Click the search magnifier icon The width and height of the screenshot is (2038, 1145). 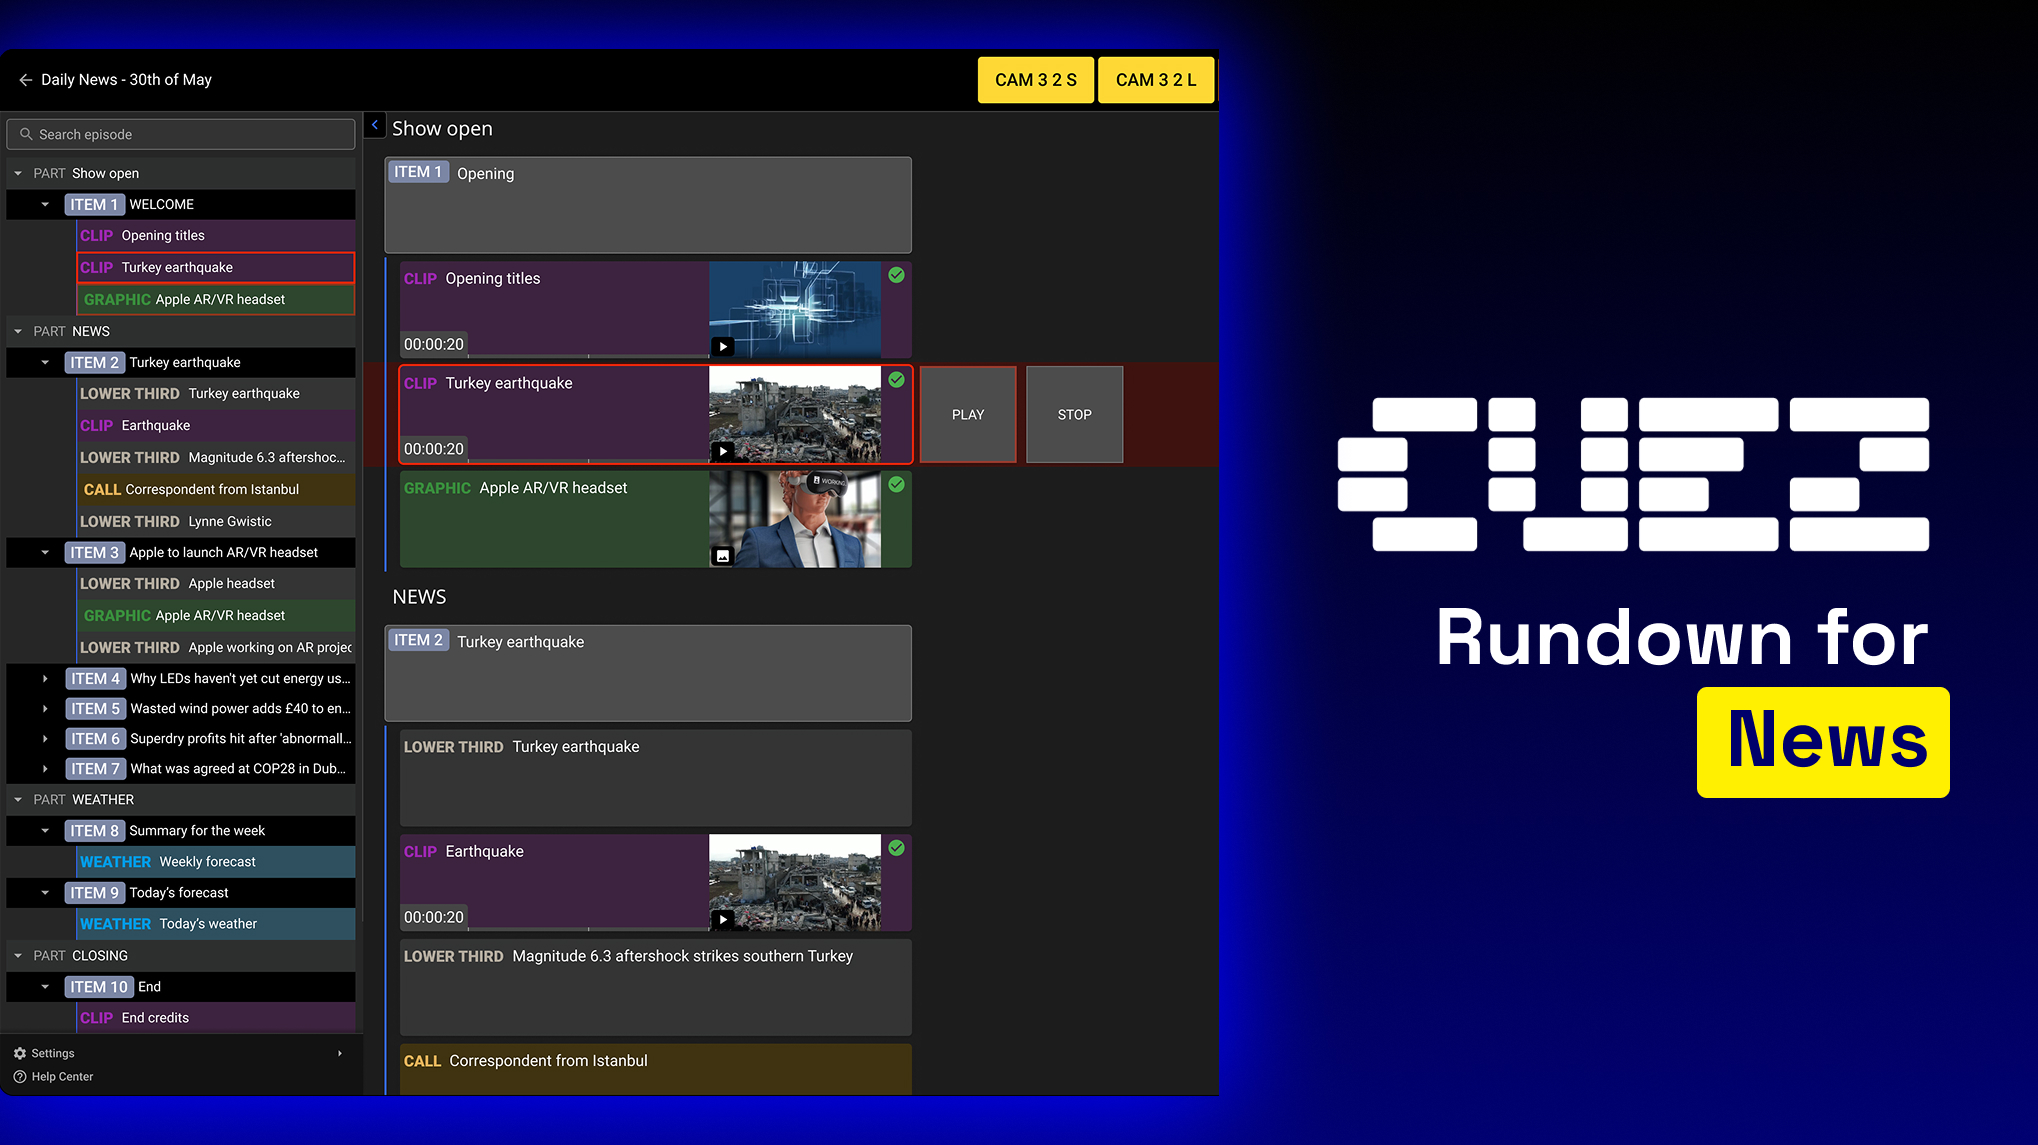[x=26, y=134]
